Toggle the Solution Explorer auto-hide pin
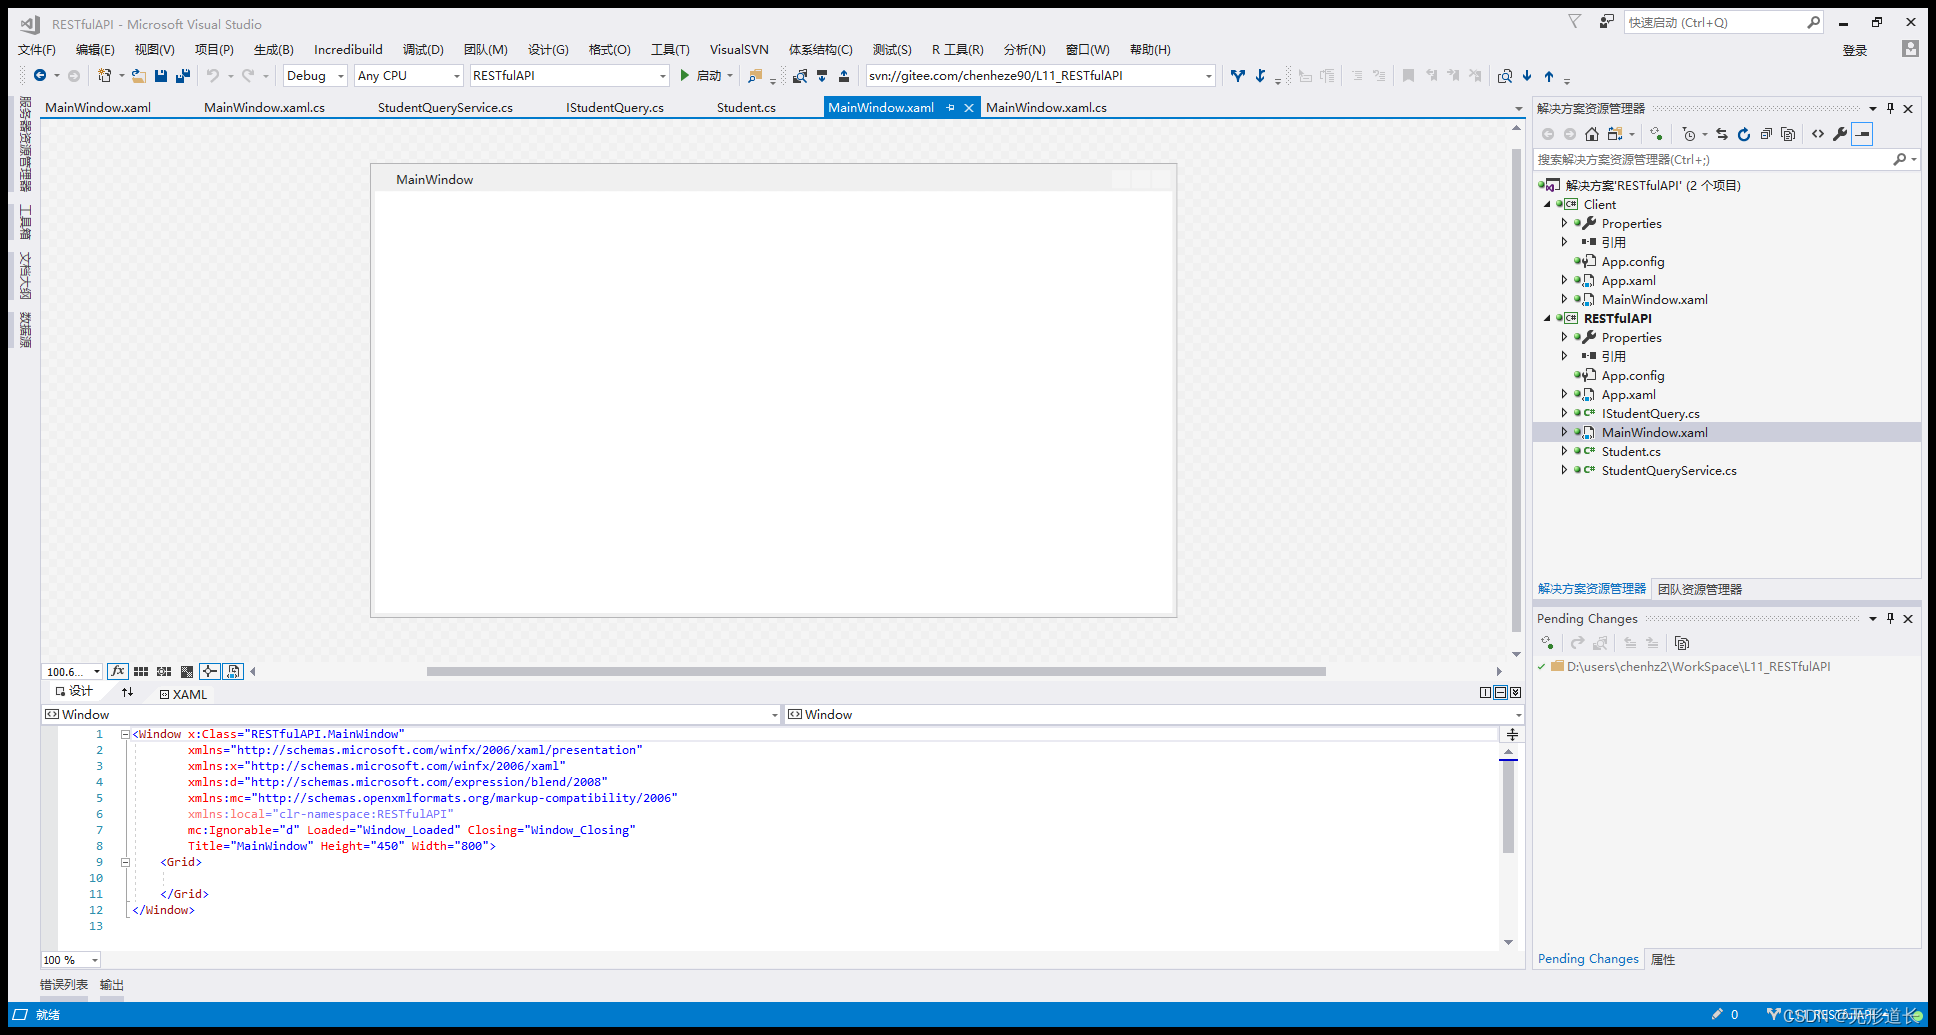 point(1890,108)
